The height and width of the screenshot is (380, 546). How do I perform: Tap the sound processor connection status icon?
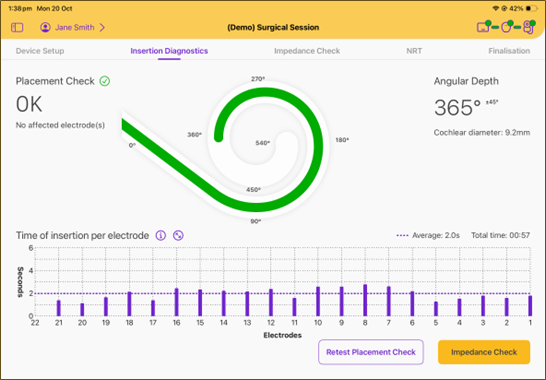529,27
